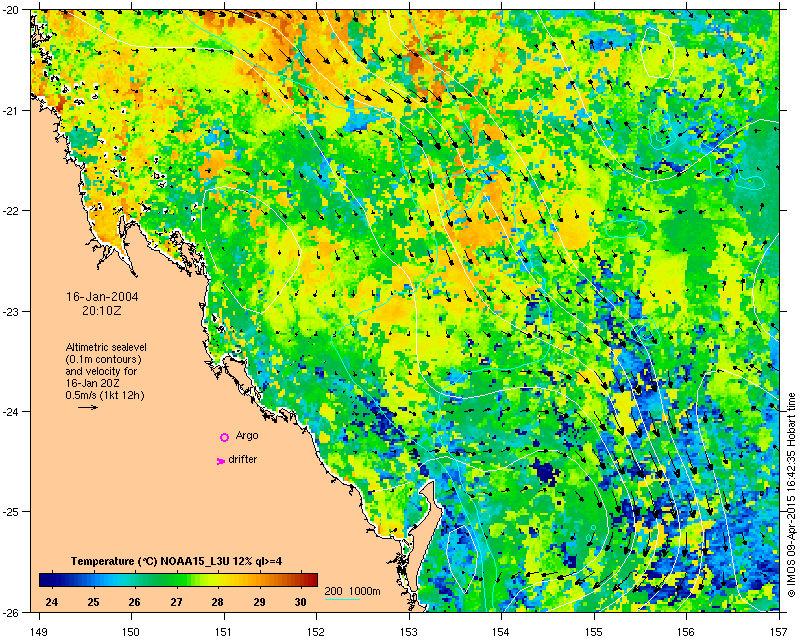800x640 pixels.
Task: Click the 0.5m/s reference velocity arrow
Action: pos(88,407)
